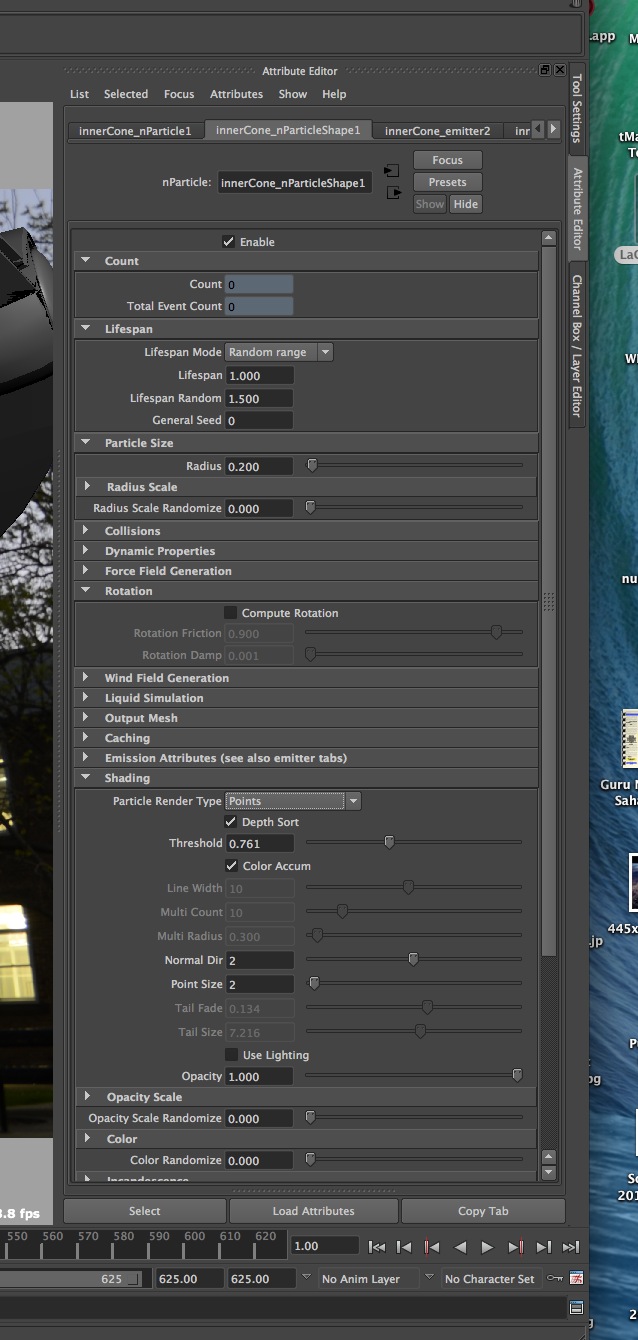
Task: Open animation preferences icon
Action: [576, 1278]
